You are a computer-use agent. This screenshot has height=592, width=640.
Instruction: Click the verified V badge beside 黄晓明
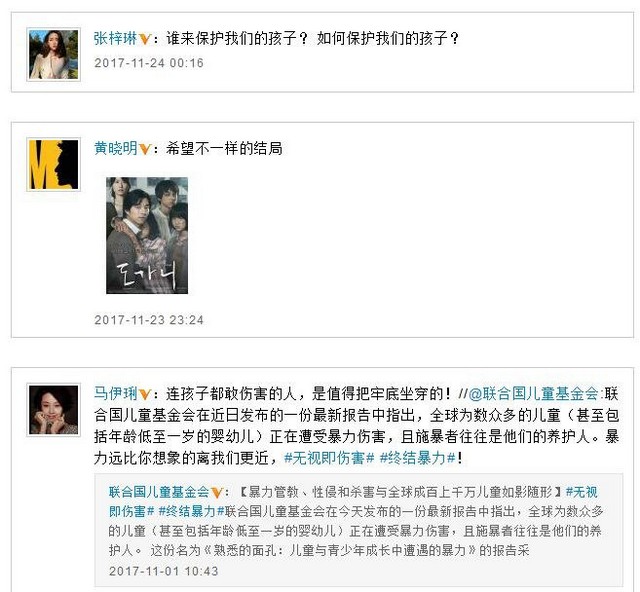pos(145,149)
